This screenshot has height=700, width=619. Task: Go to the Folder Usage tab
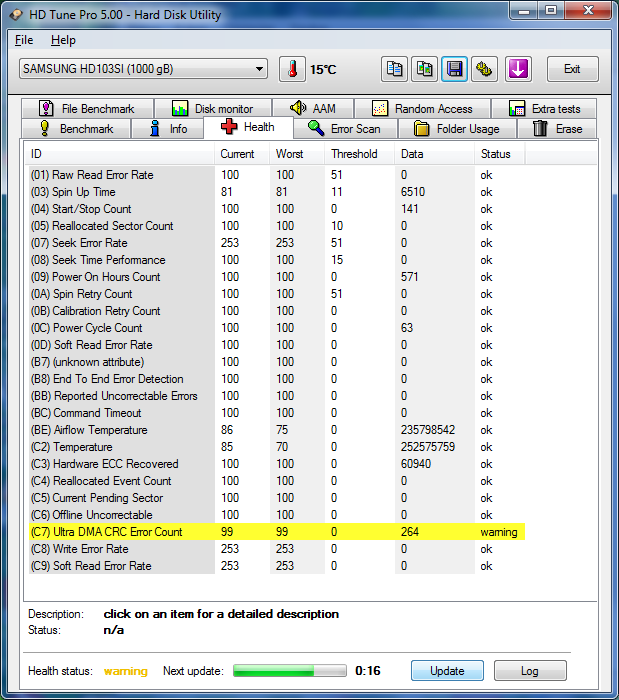coord(457,129)
